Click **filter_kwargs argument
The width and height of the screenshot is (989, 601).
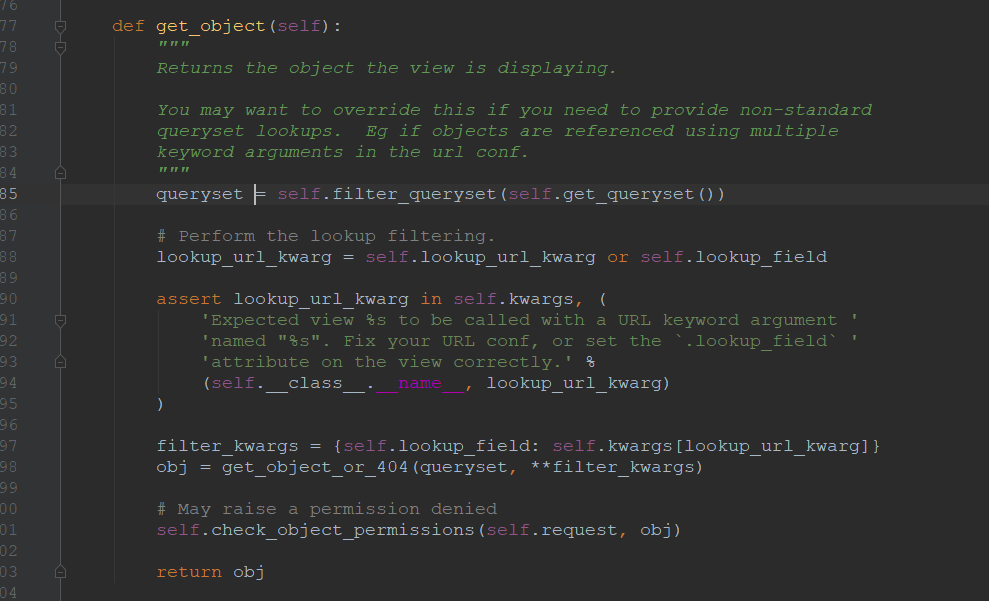coord(612,467)
